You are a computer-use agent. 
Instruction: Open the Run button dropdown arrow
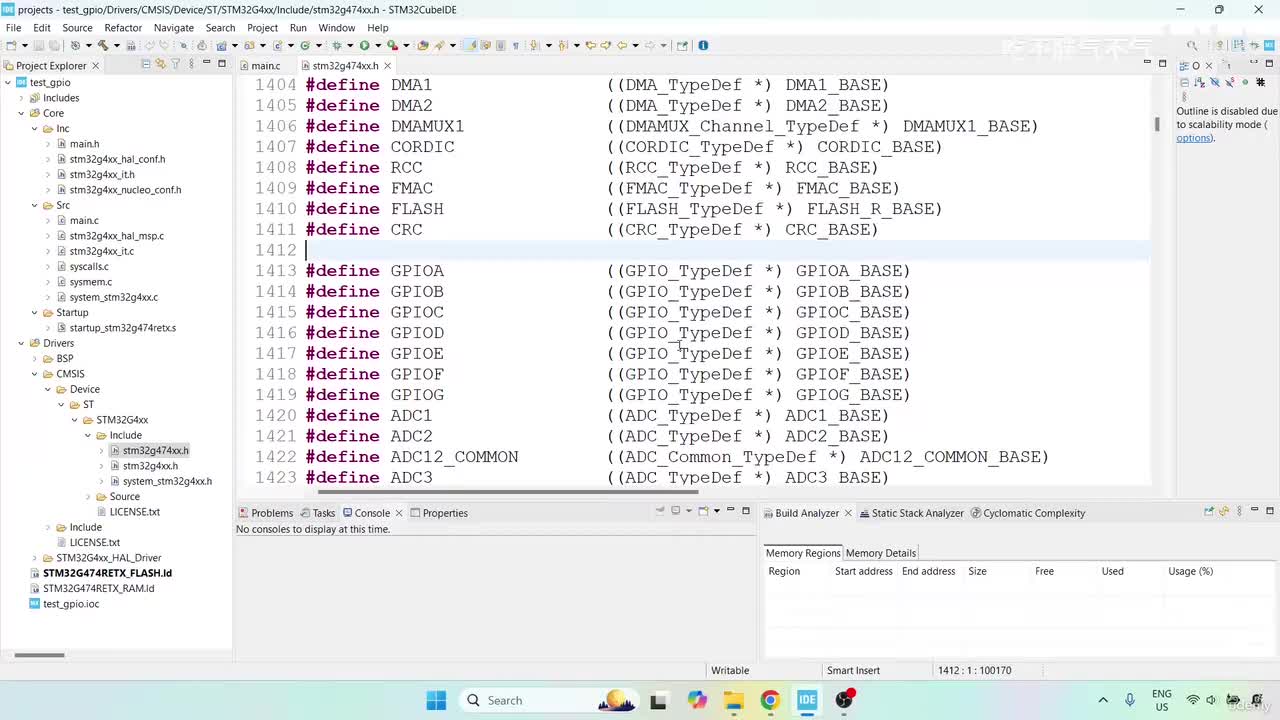coord(378,45)
